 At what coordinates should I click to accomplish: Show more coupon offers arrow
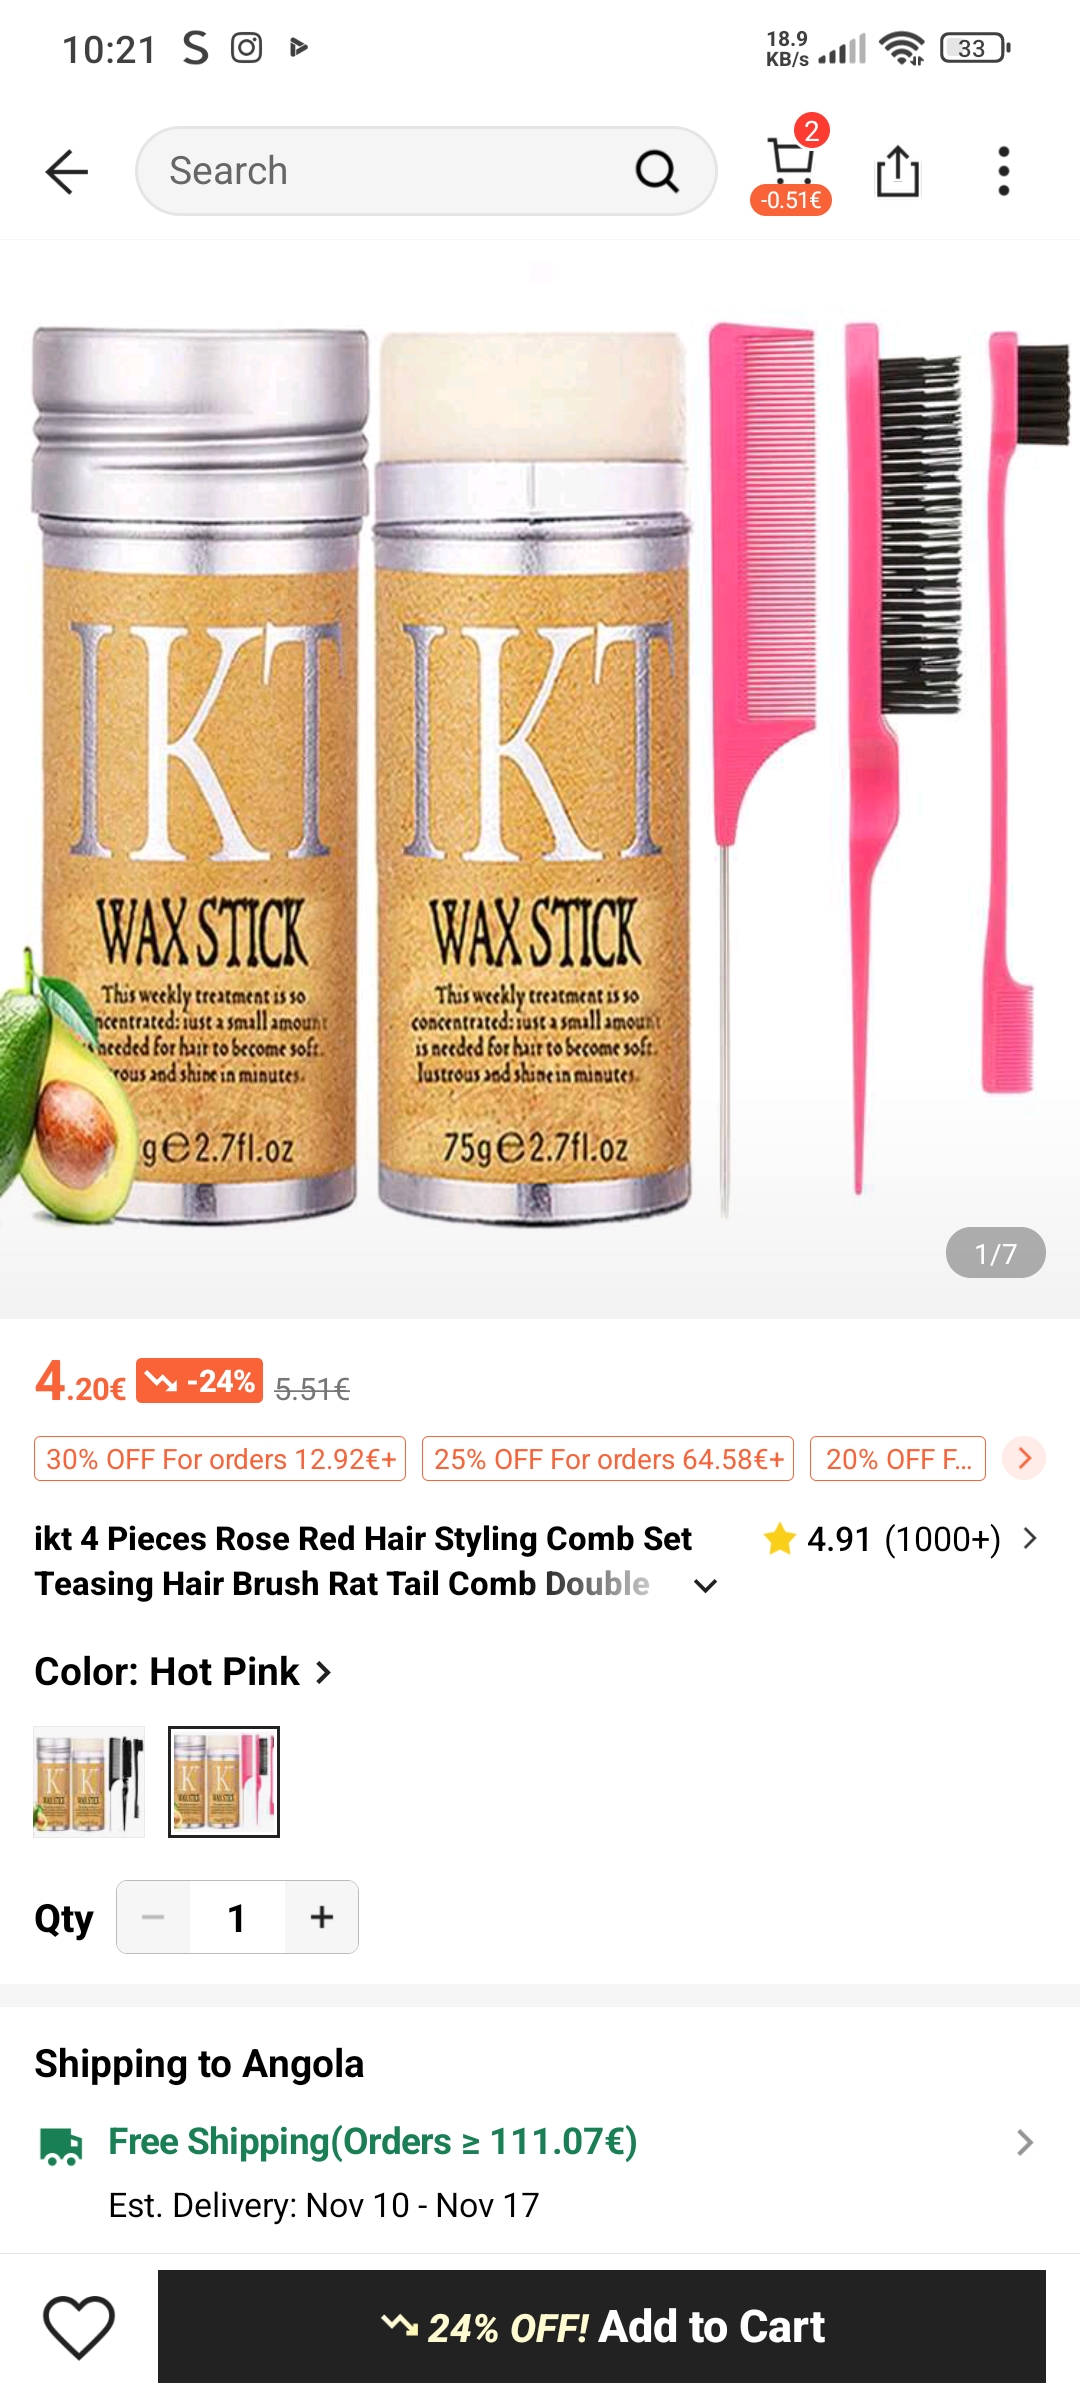(x=1024, y=1458)
